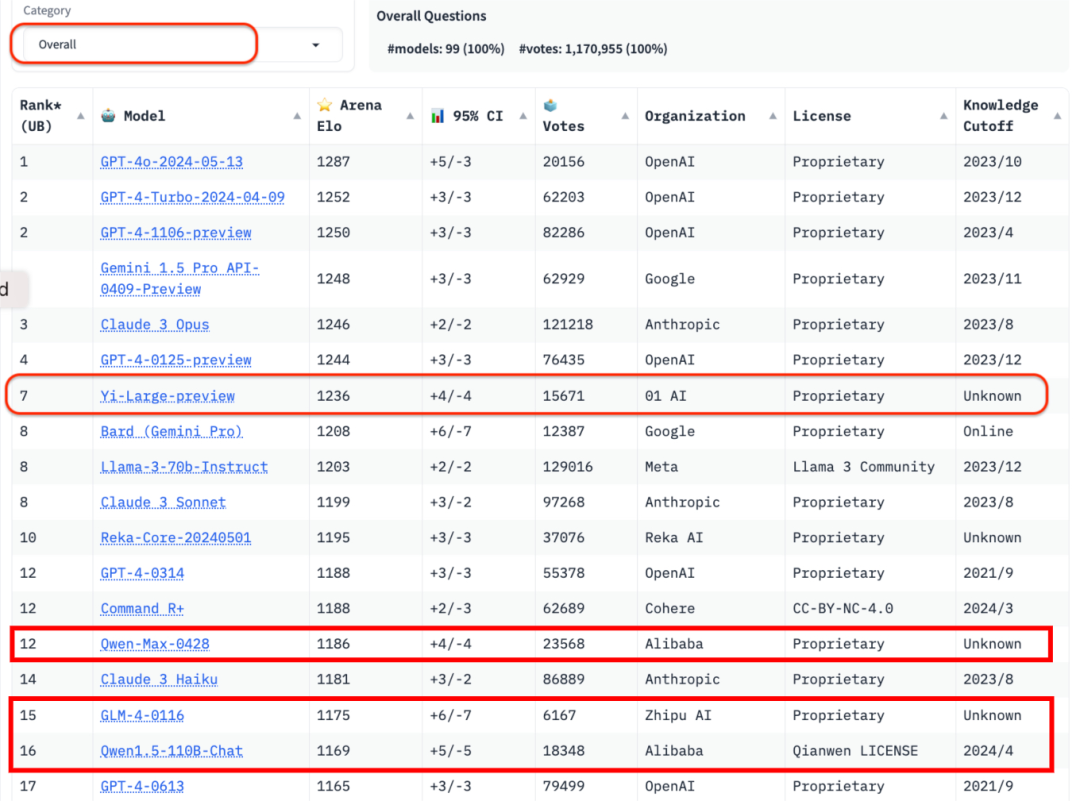The image size is (1080, 801).
Task: Sort table by Organization column arrow
Action: coord(773,116)
